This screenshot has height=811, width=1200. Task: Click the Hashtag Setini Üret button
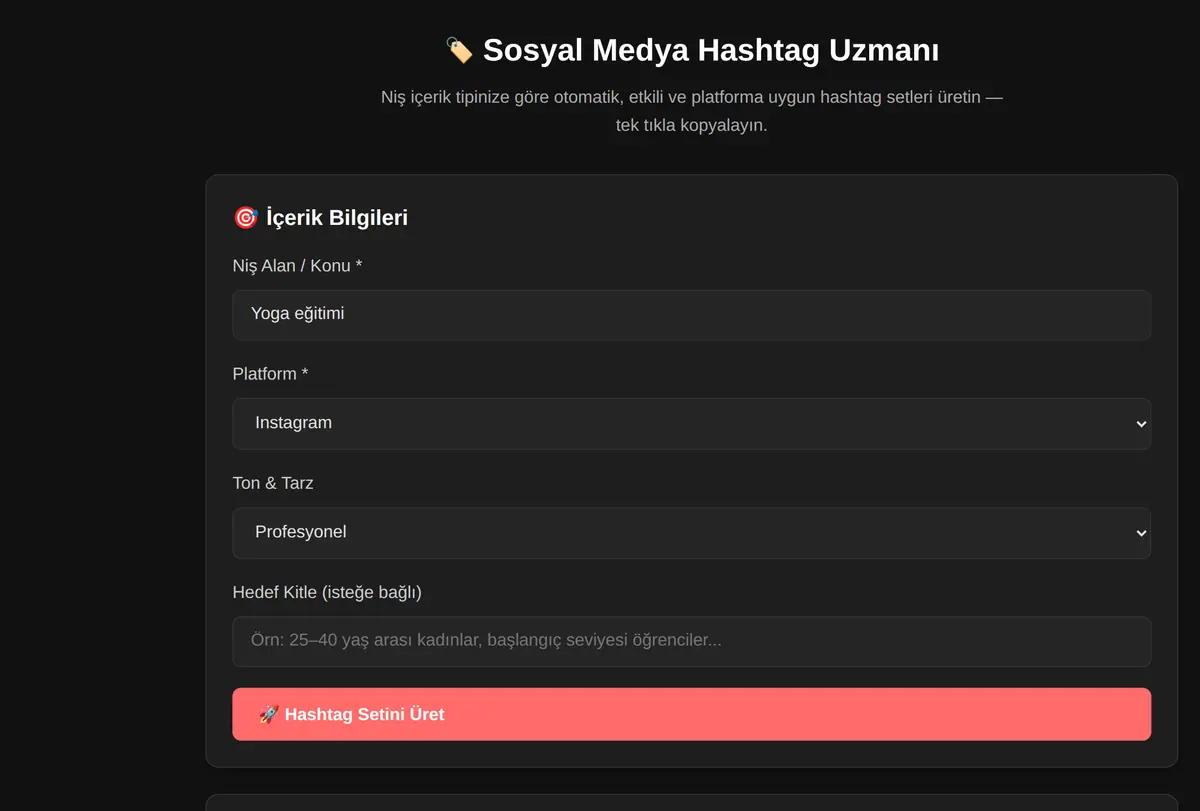point(691,714)
